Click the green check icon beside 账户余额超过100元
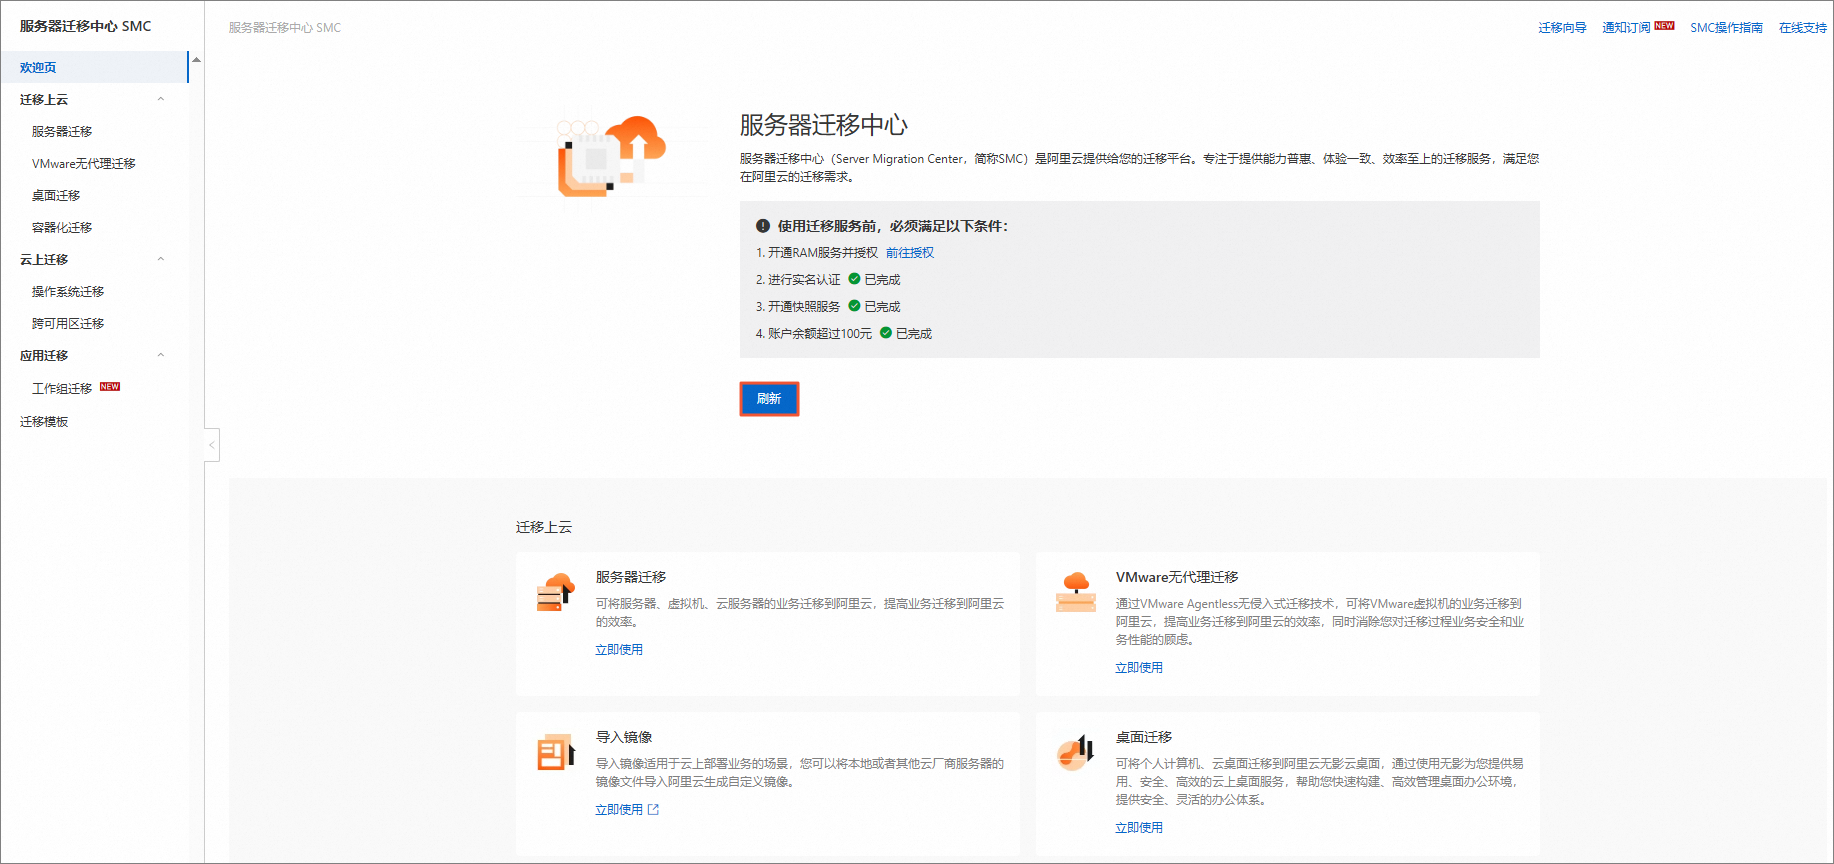This screenshot has width=1834, height=864. point(886,333)
